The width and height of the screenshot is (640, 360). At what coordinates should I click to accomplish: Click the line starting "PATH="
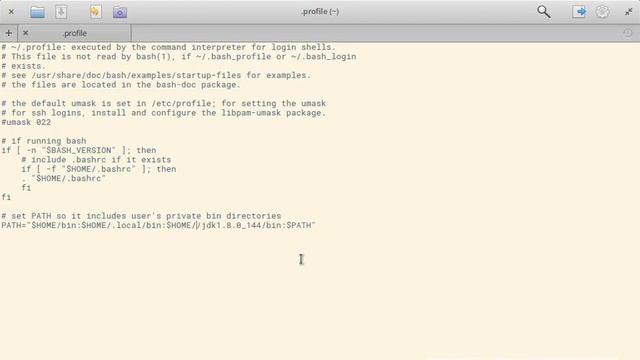coord(159,225)
